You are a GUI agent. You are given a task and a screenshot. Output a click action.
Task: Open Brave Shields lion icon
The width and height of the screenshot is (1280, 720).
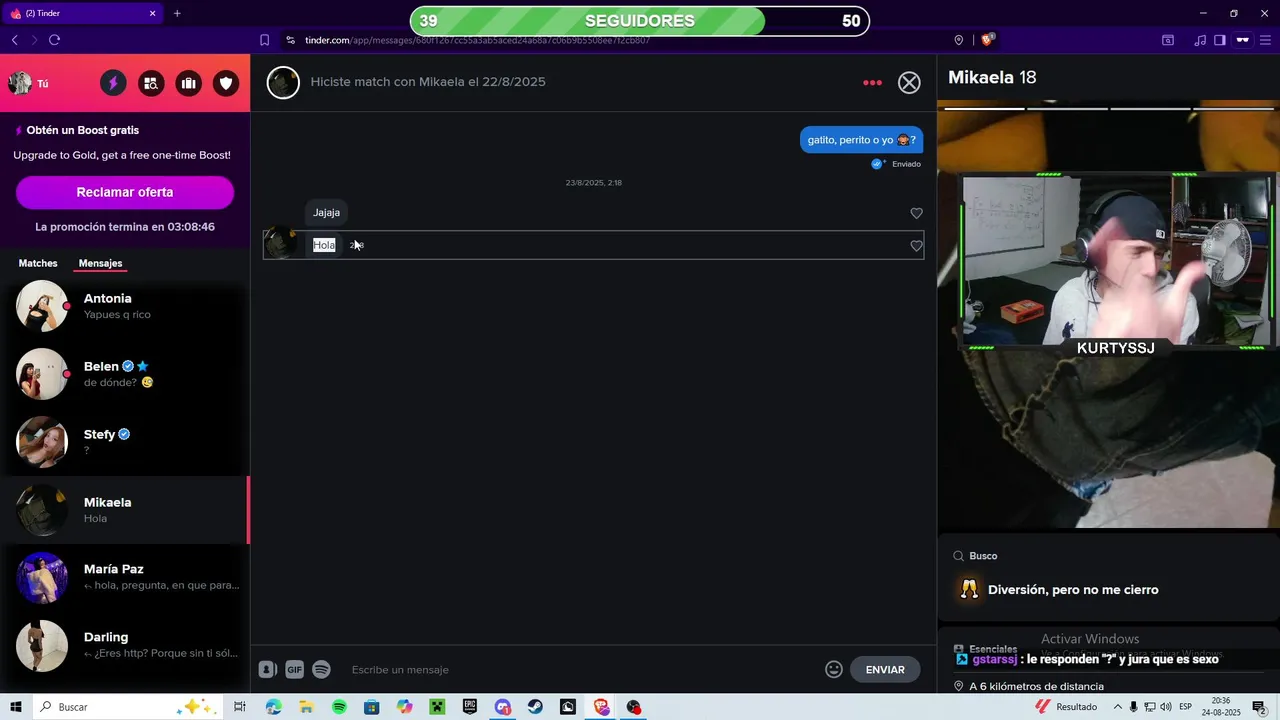pos(988,40)
